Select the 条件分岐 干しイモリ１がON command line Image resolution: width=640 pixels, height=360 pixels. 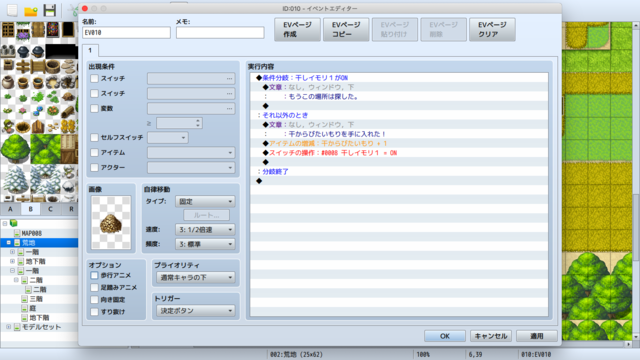pos(399,78)
